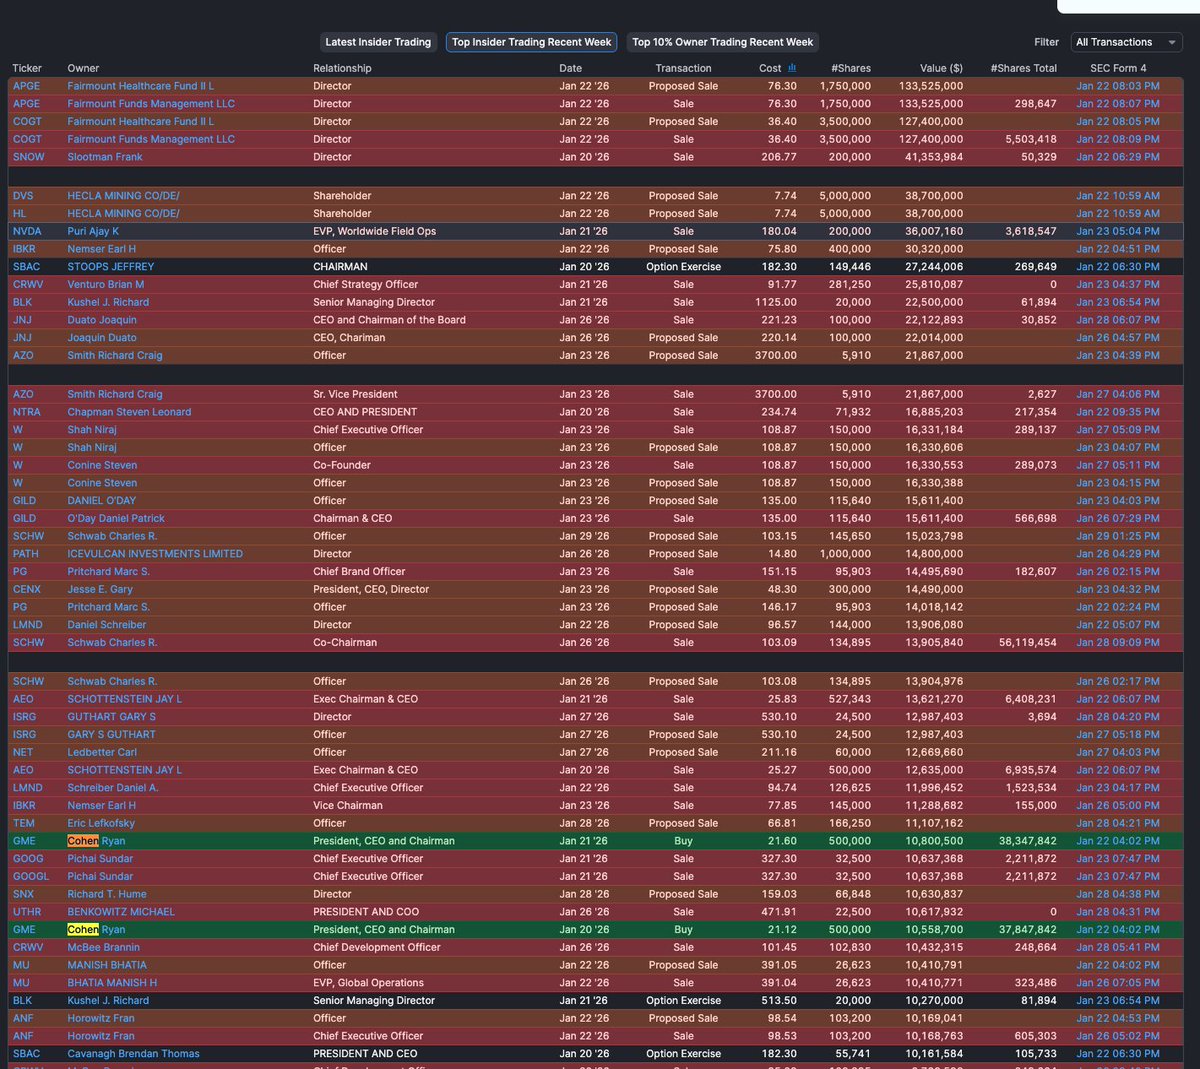1200x1069 pixels.
Task: Open owner O'Day Daniel Patrick link
Action: (x=116, y=519)
